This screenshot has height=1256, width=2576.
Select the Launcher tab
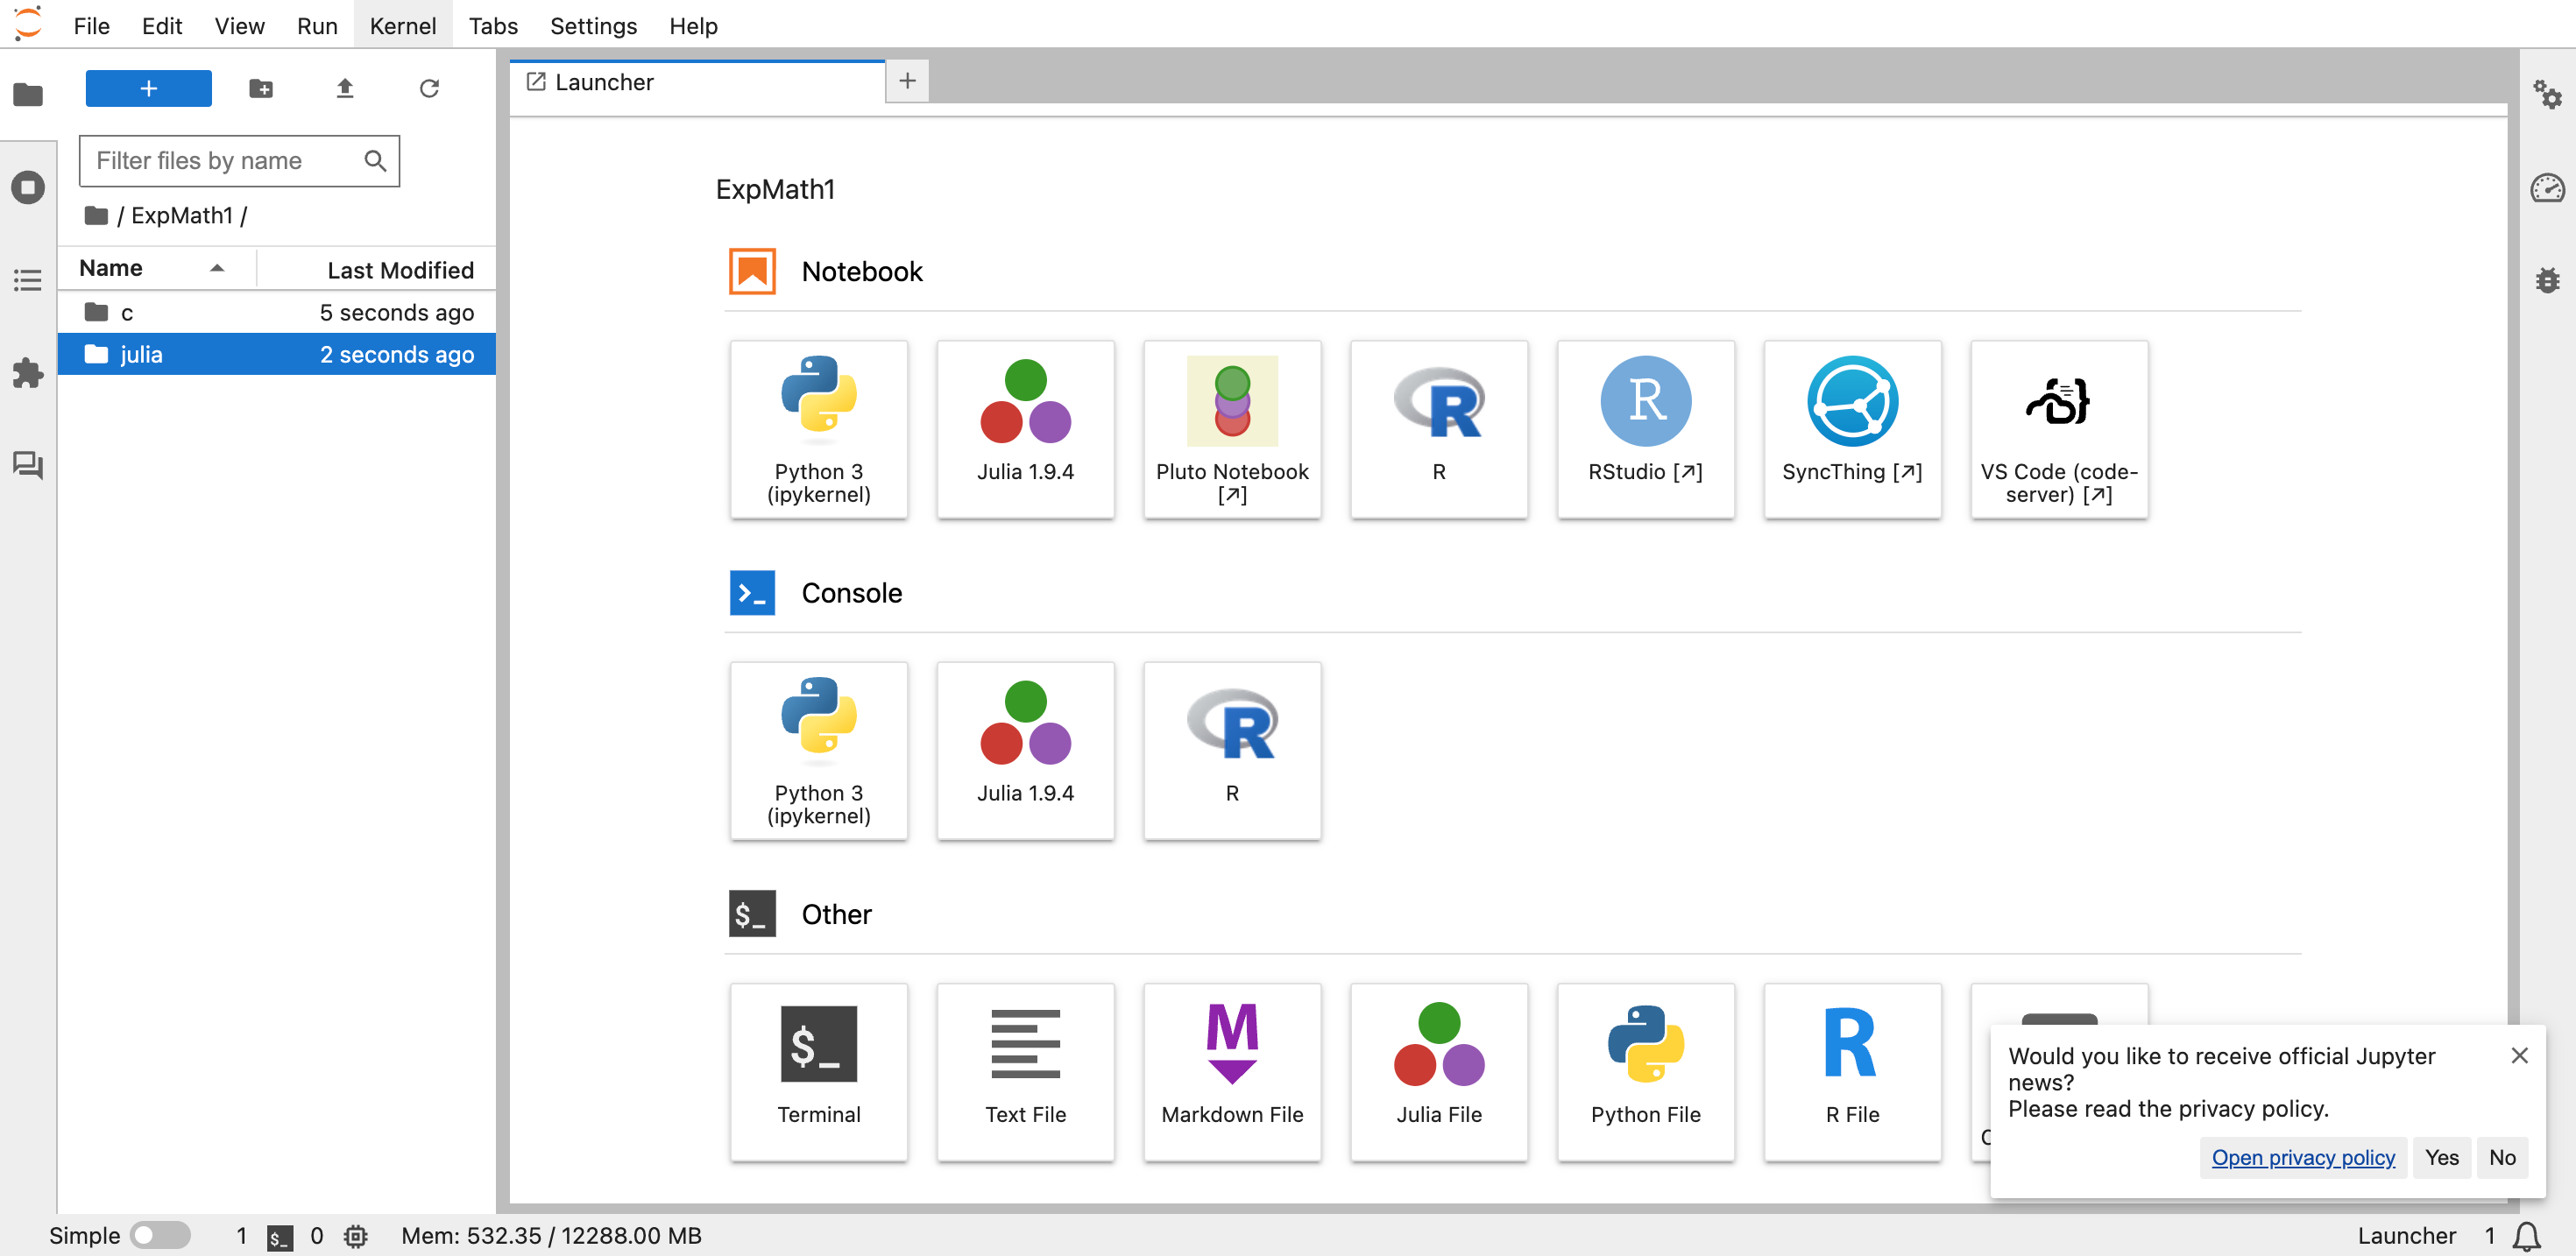pyautogui.click(x=697, y=82)
